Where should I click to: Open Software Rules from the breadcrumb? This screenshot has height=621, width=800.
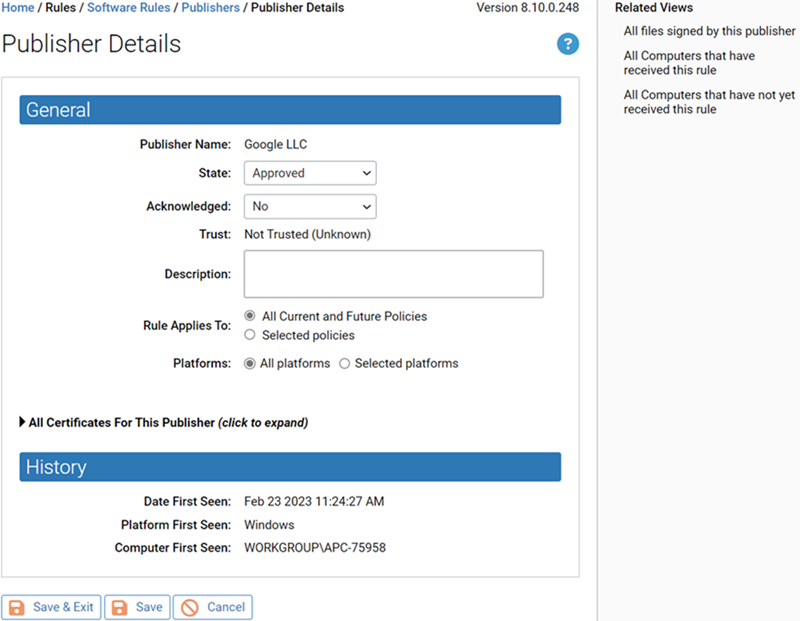pos(128,7)
